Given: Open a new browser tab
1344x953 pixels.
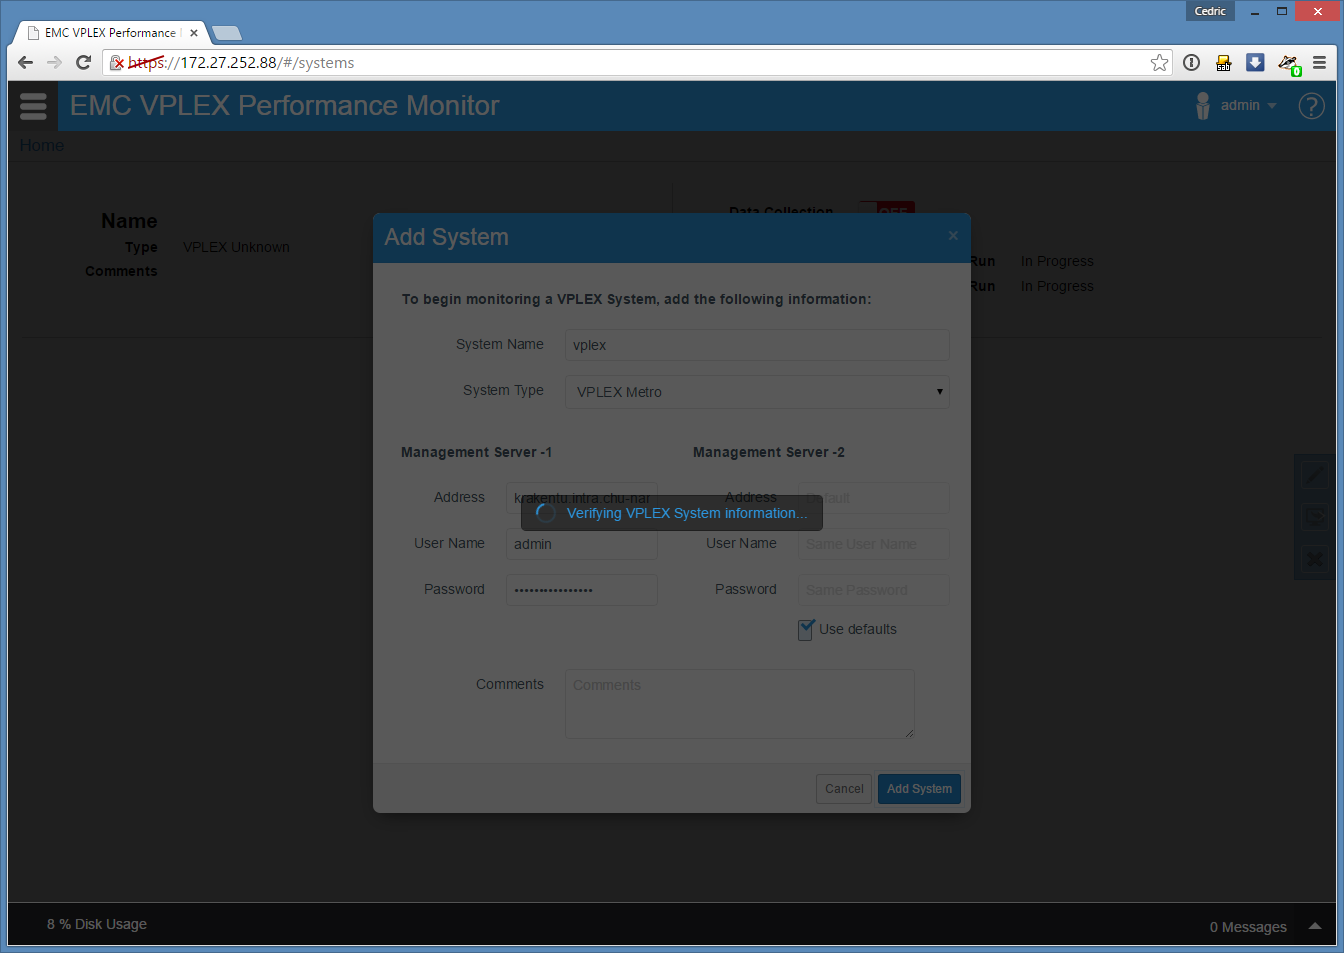Looking at the screenshot, I should tap(227, 33).
